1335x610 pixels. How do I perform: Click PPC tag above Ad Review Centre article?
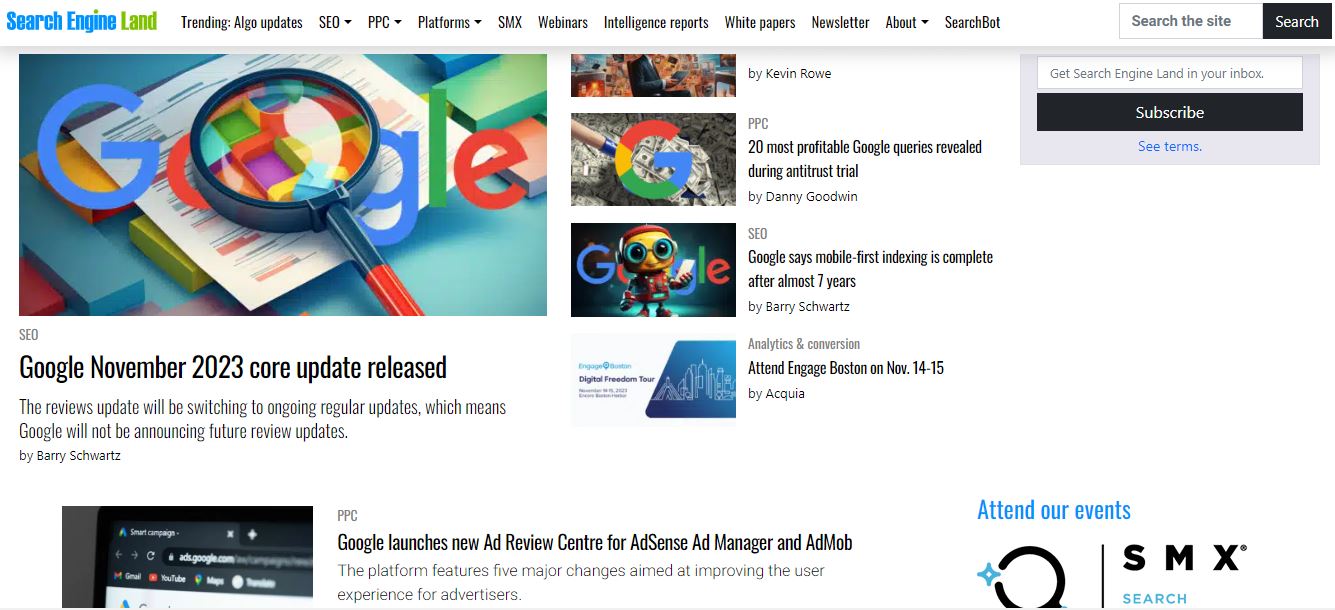347,516
